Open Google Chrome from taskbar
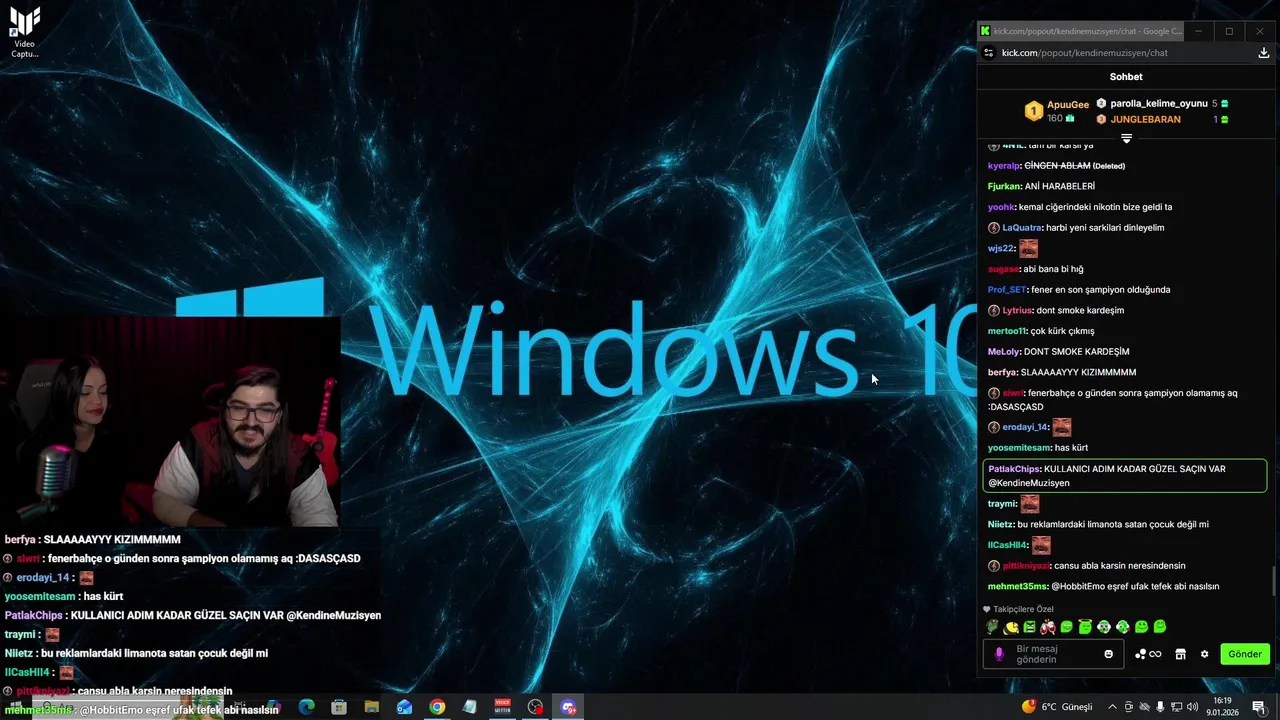Viewport: 1280px width, 720px height. click(x=437, y=707)
